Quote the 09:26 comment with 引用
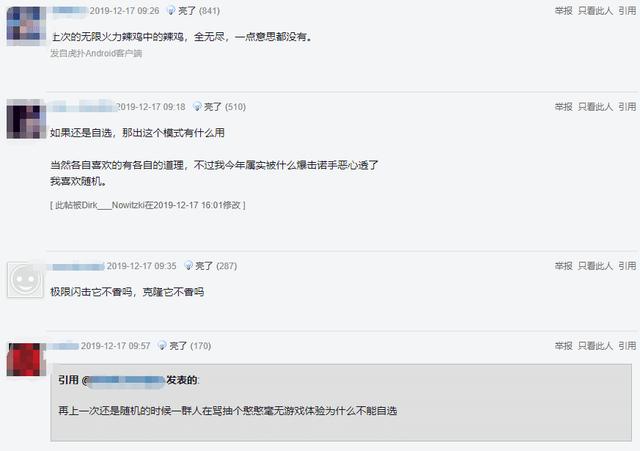Screen dimensions: 640x451 tap(627, 11)
